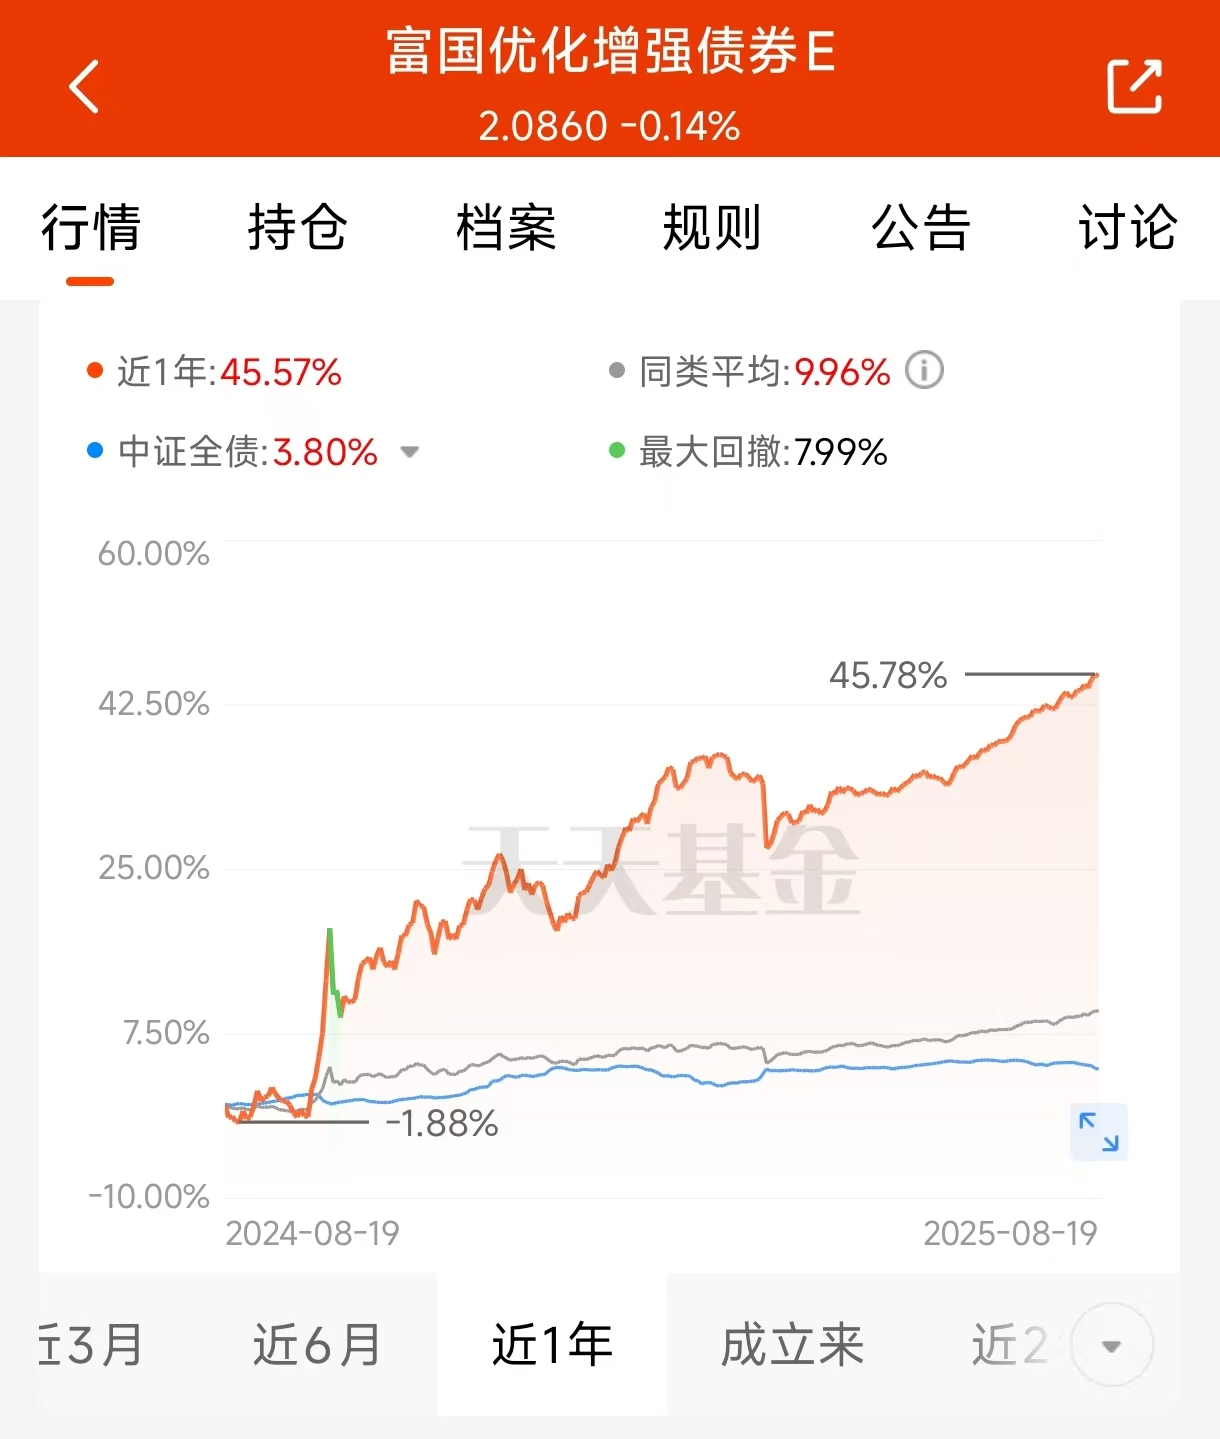1220x1439 pixels.
Task: Open the 规则 tab
Action: click(x=713, y=227)
